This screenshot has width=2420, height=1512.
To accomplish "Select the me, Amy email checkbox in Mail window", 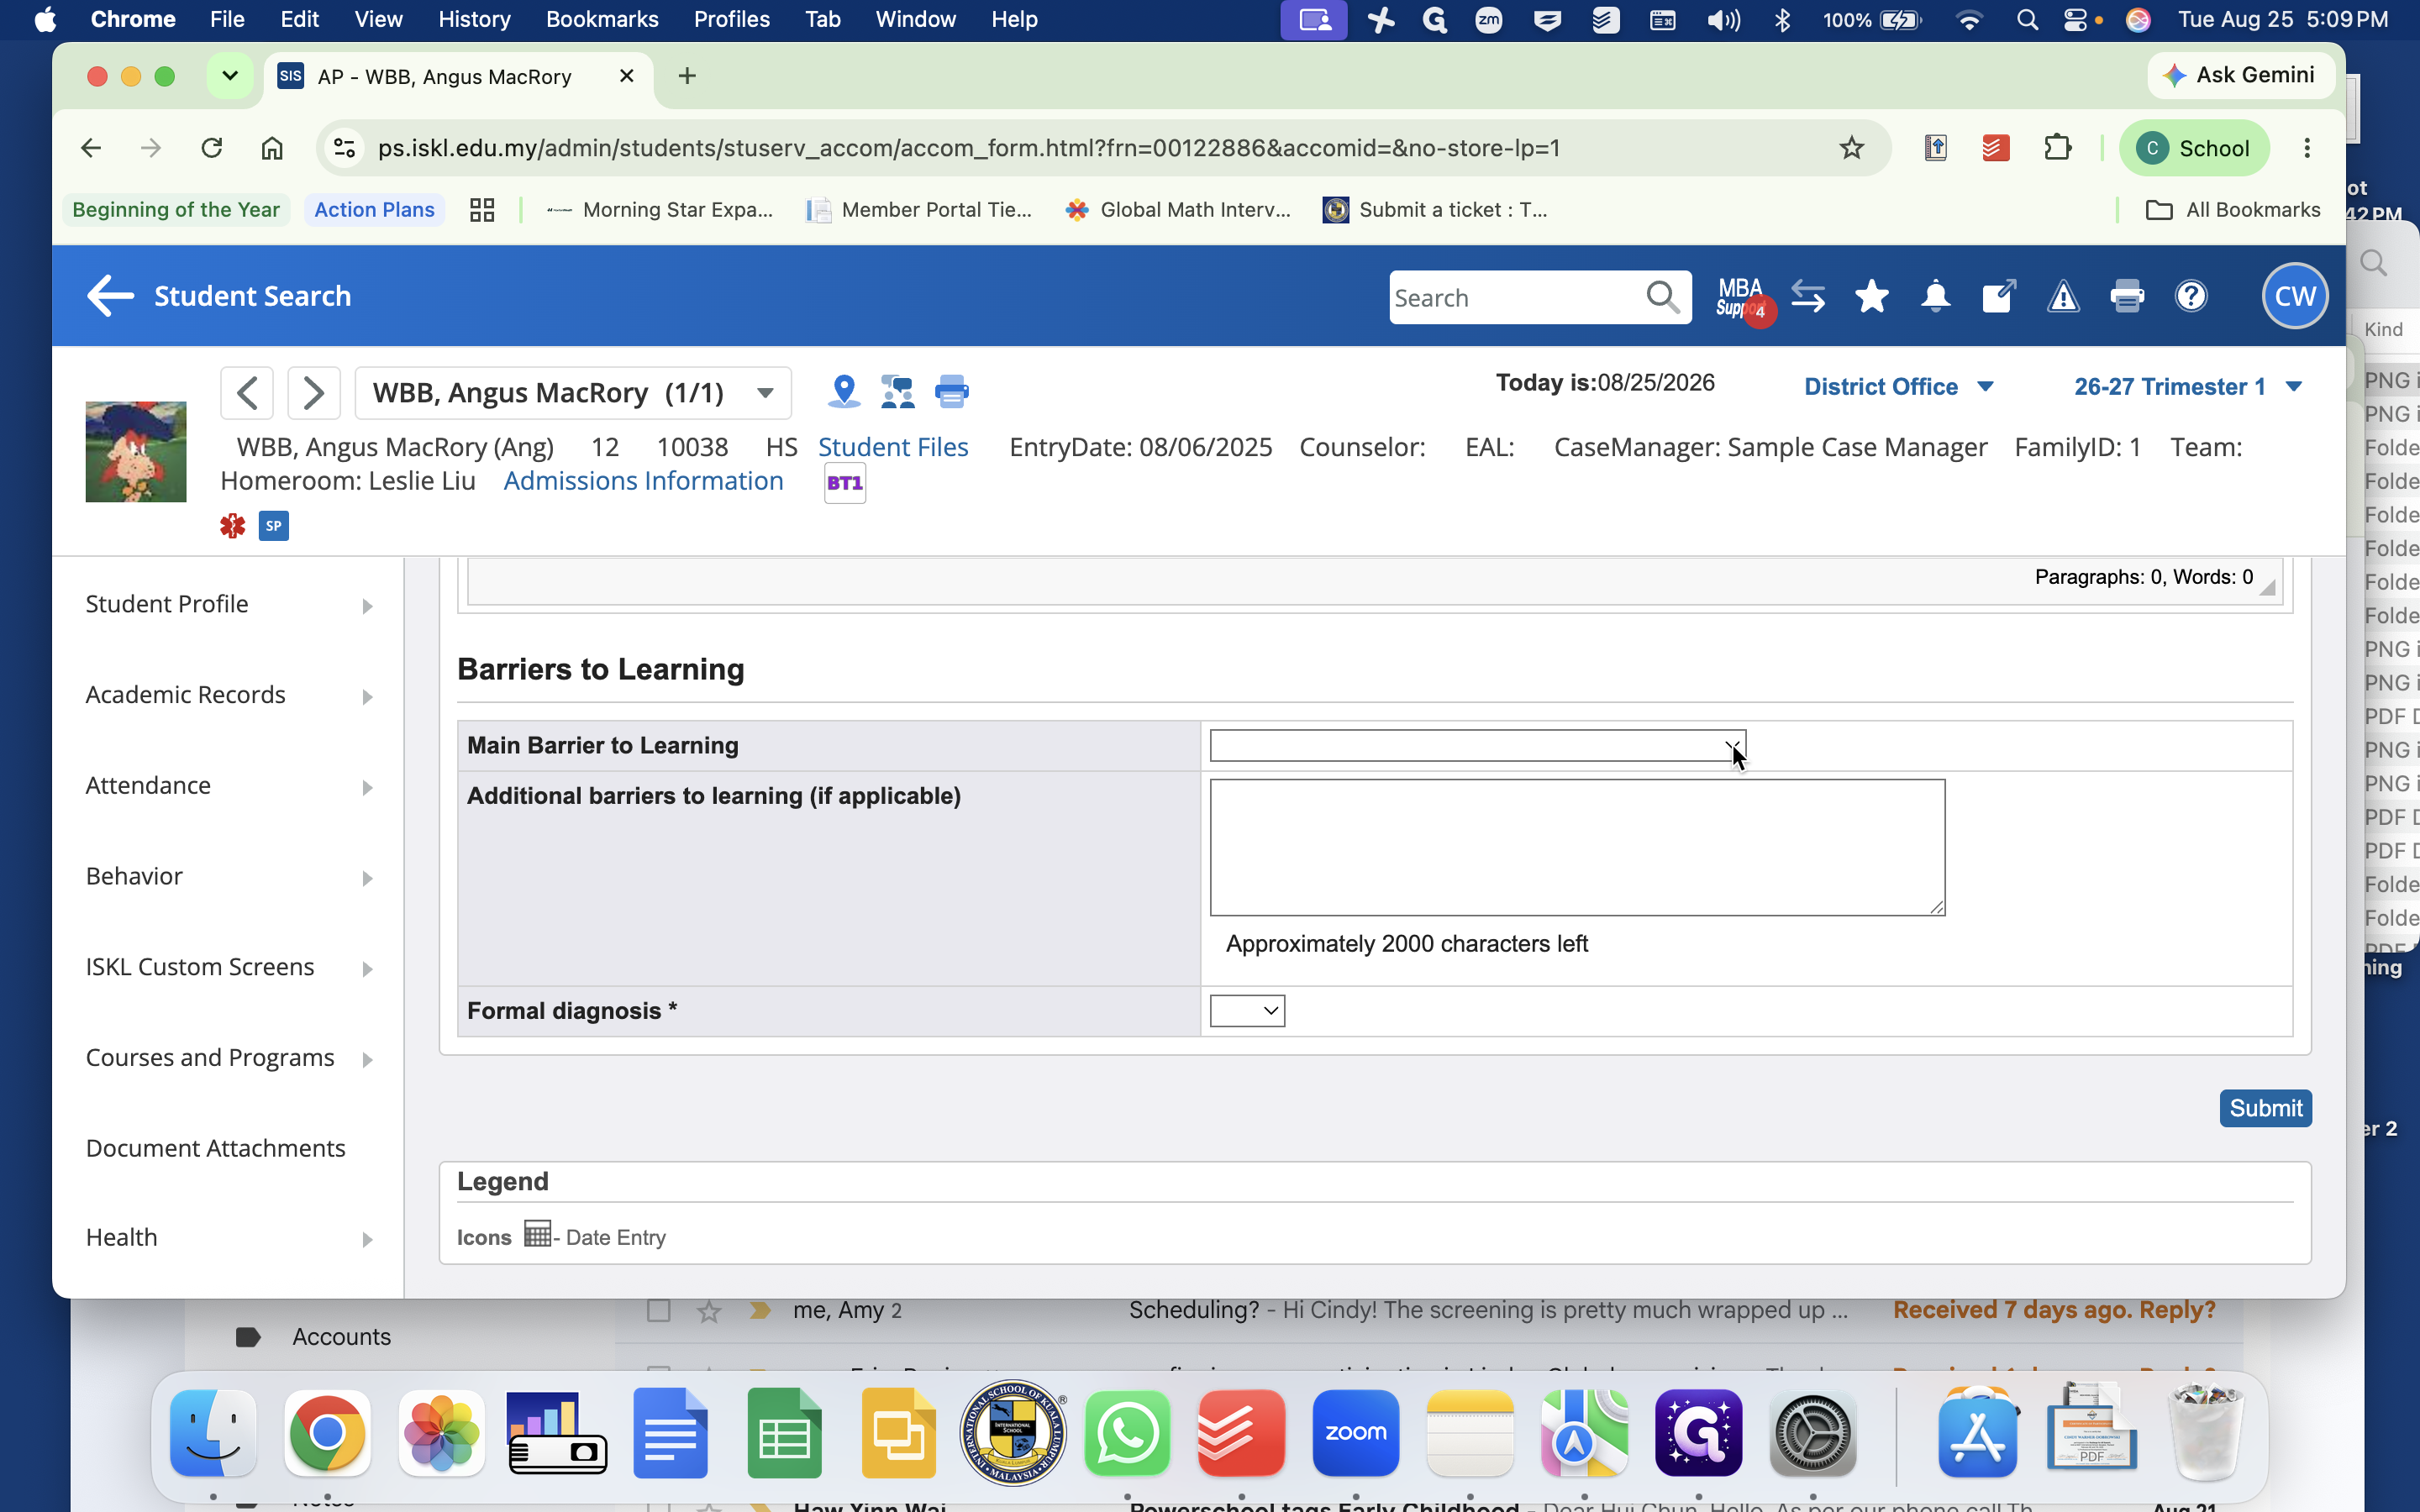I will click(658, 1310).
